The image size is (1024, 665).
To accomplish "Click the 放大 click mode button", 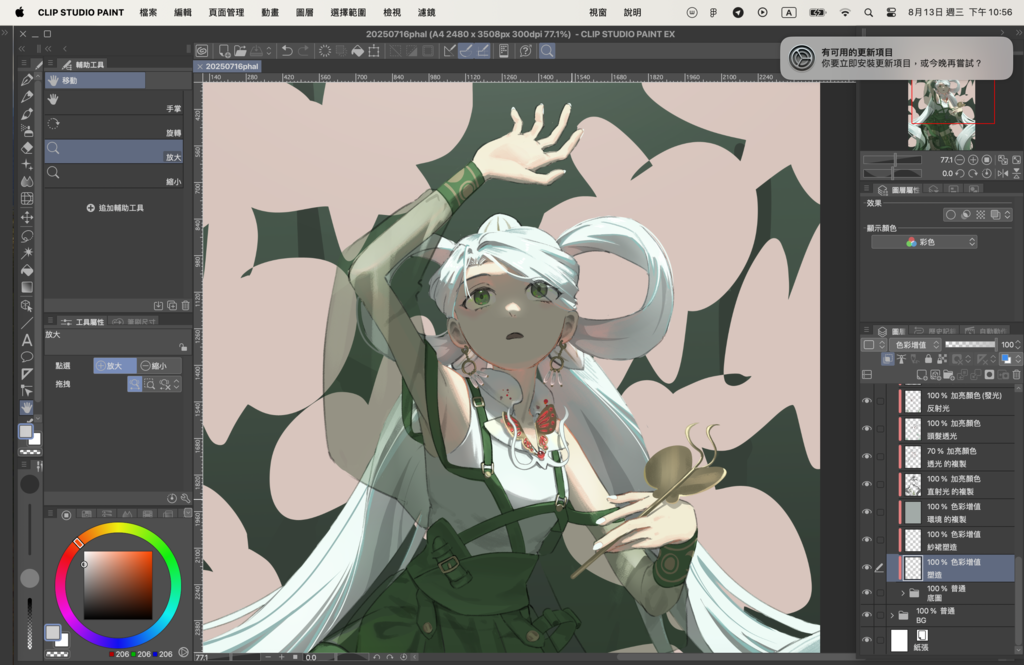I will click(x=115, y=366).
